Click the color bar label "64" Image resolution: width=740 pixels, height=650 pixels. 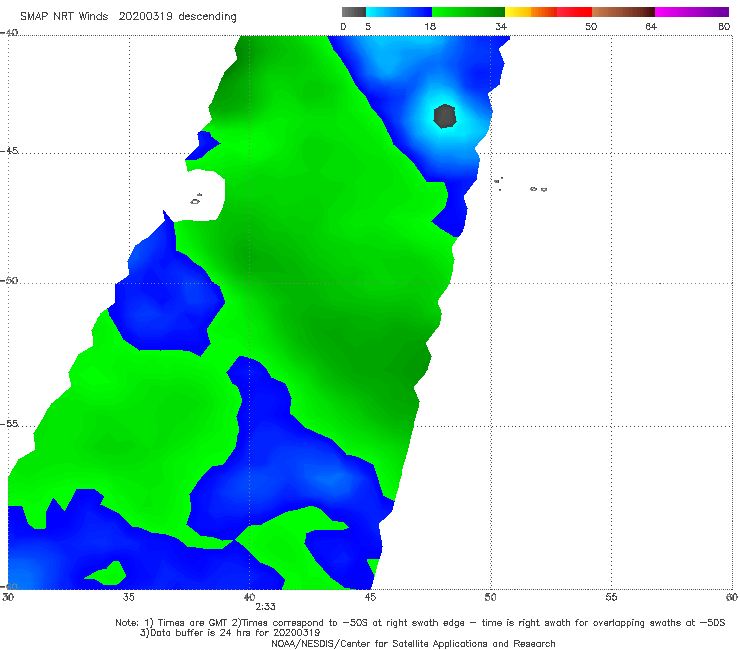[x=651, y=26]
